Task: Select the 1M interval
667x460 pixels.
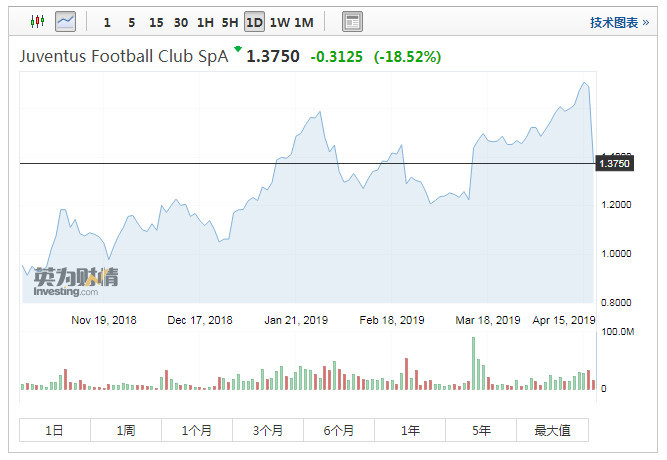Action: click(304, 22)
